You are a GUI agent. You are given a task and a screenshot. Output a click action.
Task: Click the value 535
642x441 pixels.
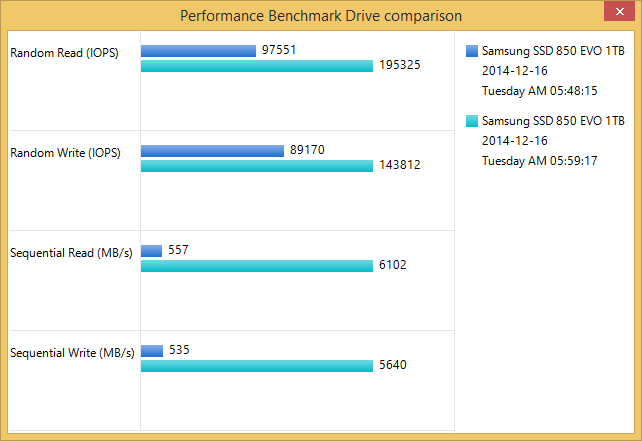point(179,350)
